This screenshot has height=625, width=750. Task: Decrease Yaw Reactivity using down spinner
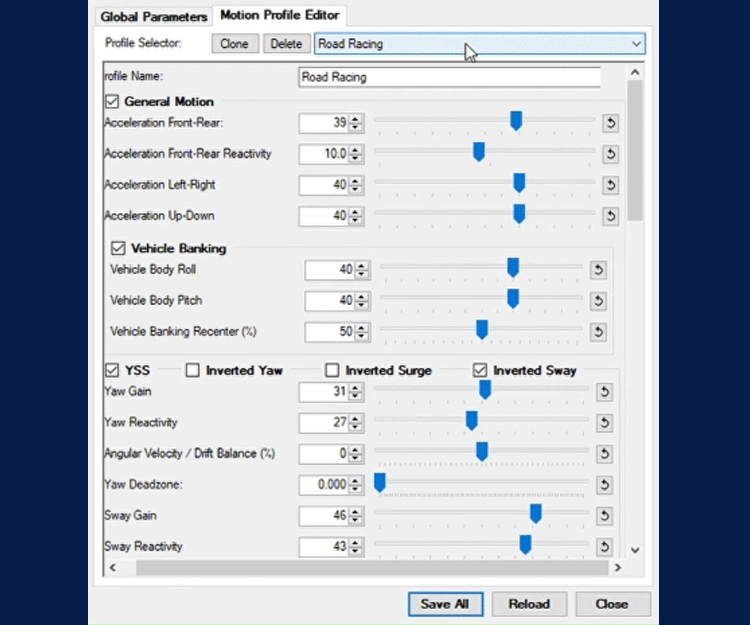355,428
